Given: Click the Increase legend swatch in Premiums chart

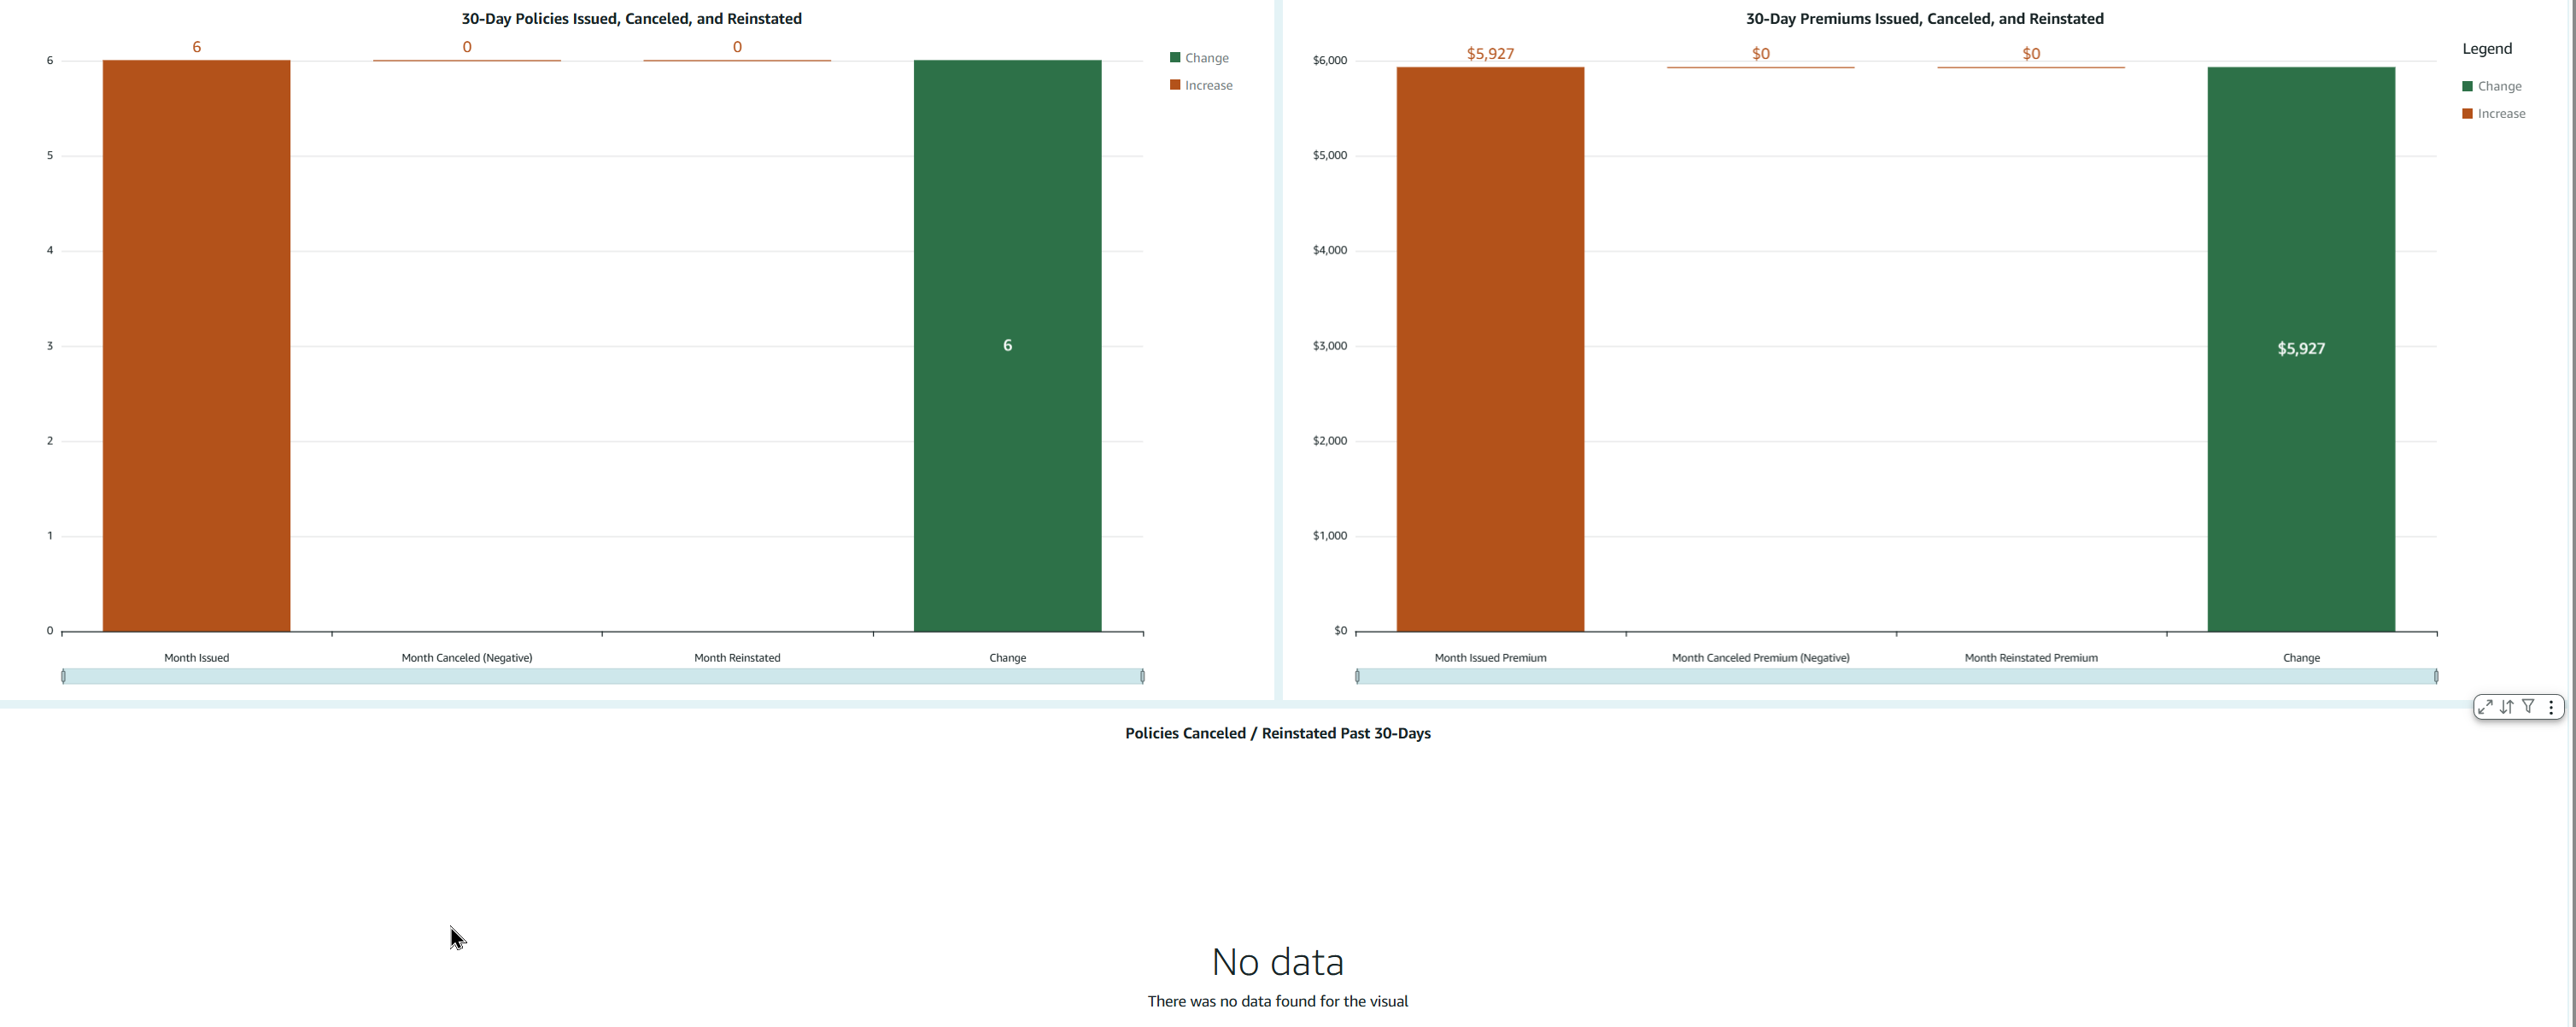Looking at the screenshot, I should pyautogui.click(x=2467, y=114).
